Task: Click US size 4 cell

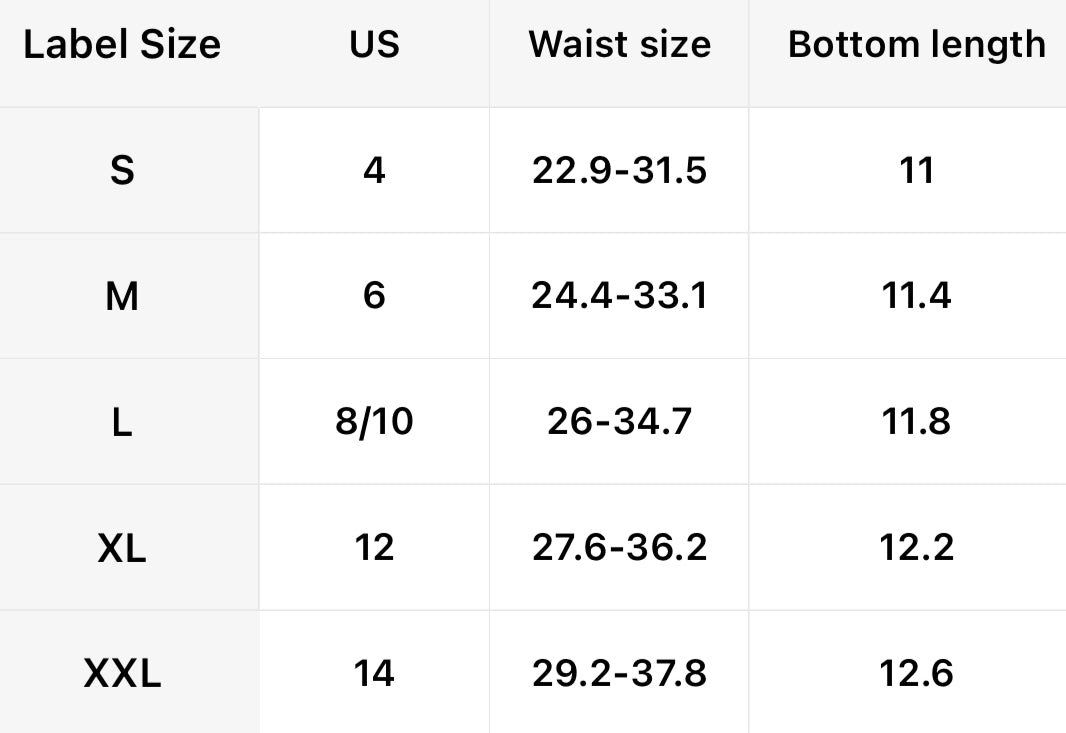Action: 374,171
